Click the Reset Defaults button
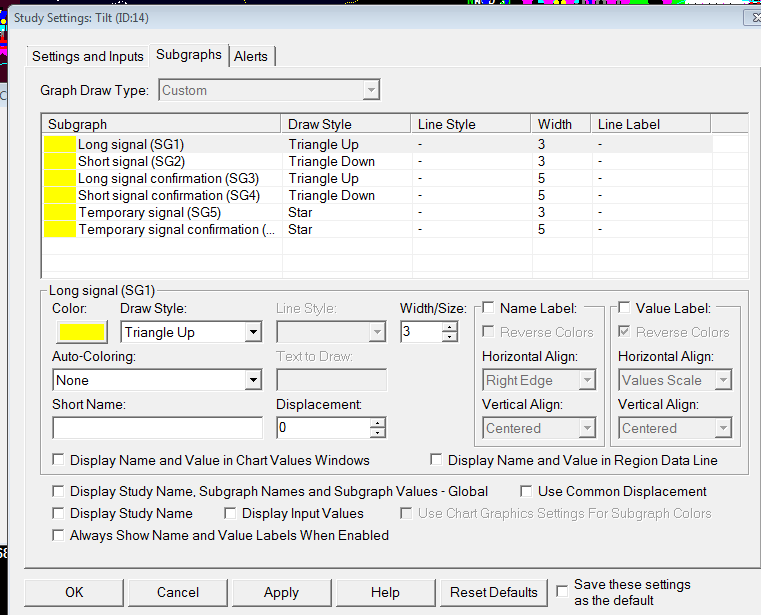The width and height of the screenshot is (761, 615). tap(494, 592)
